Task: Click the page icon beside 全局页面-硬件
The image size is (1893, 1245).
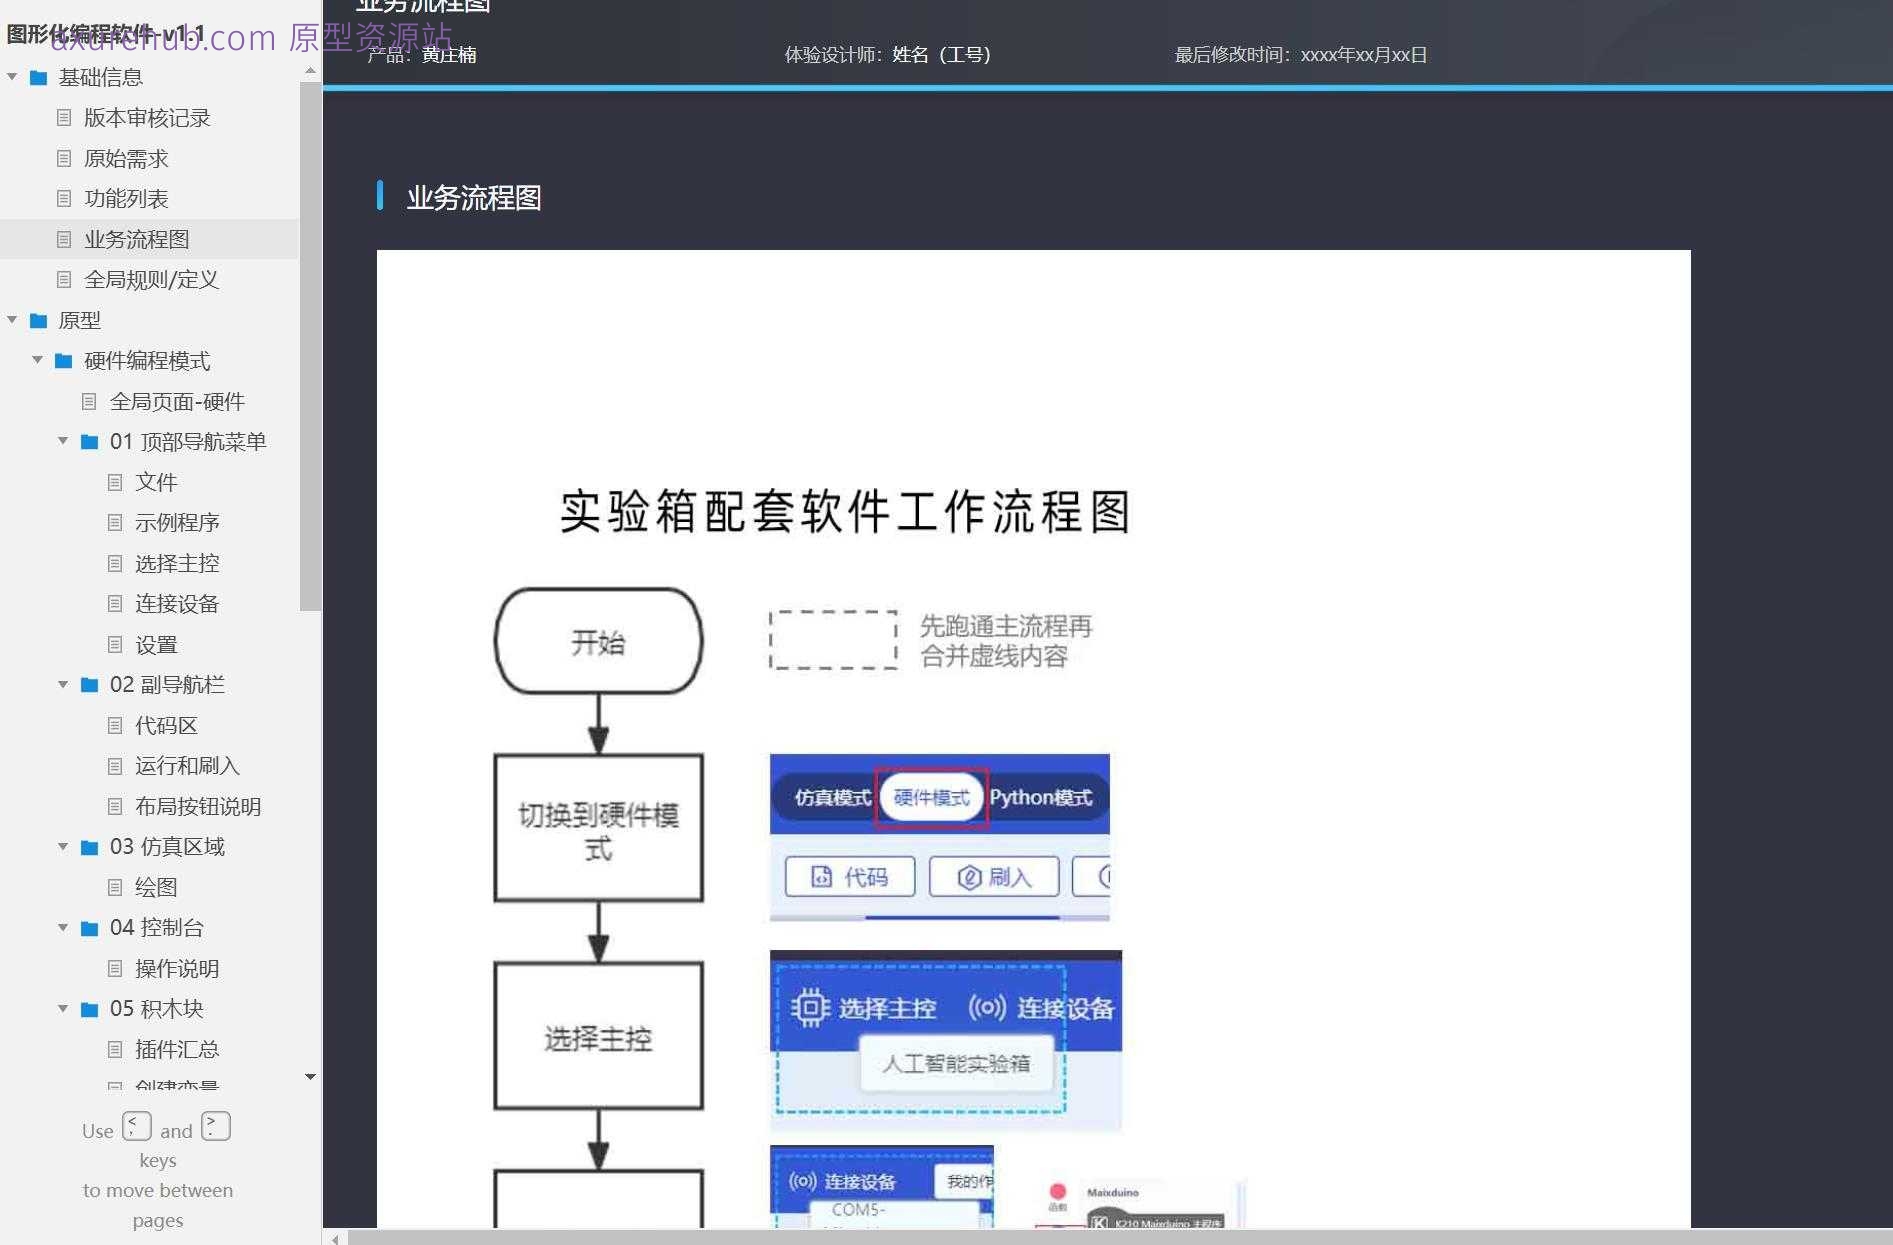Action: pyautogui.click(x=88, y=401)
